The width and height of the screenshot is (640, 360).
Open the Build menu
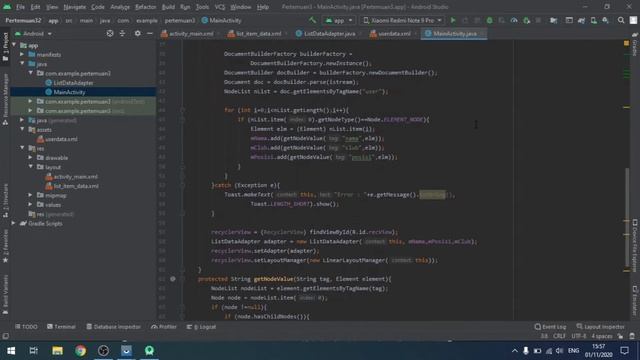tap(168, 7)
